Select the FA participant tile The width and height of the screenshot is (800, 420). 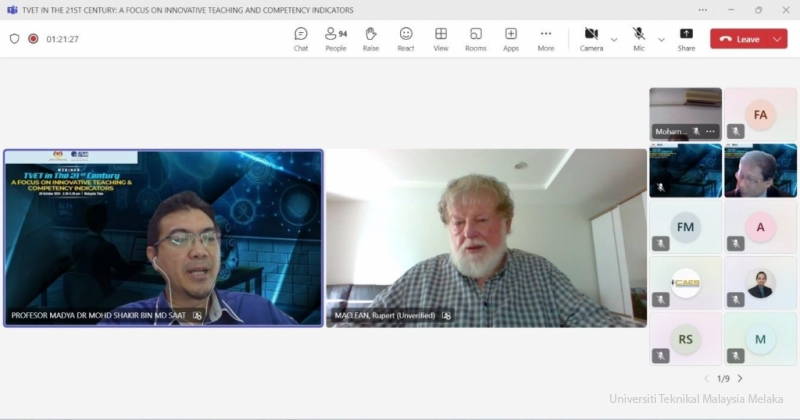(760, 114)
